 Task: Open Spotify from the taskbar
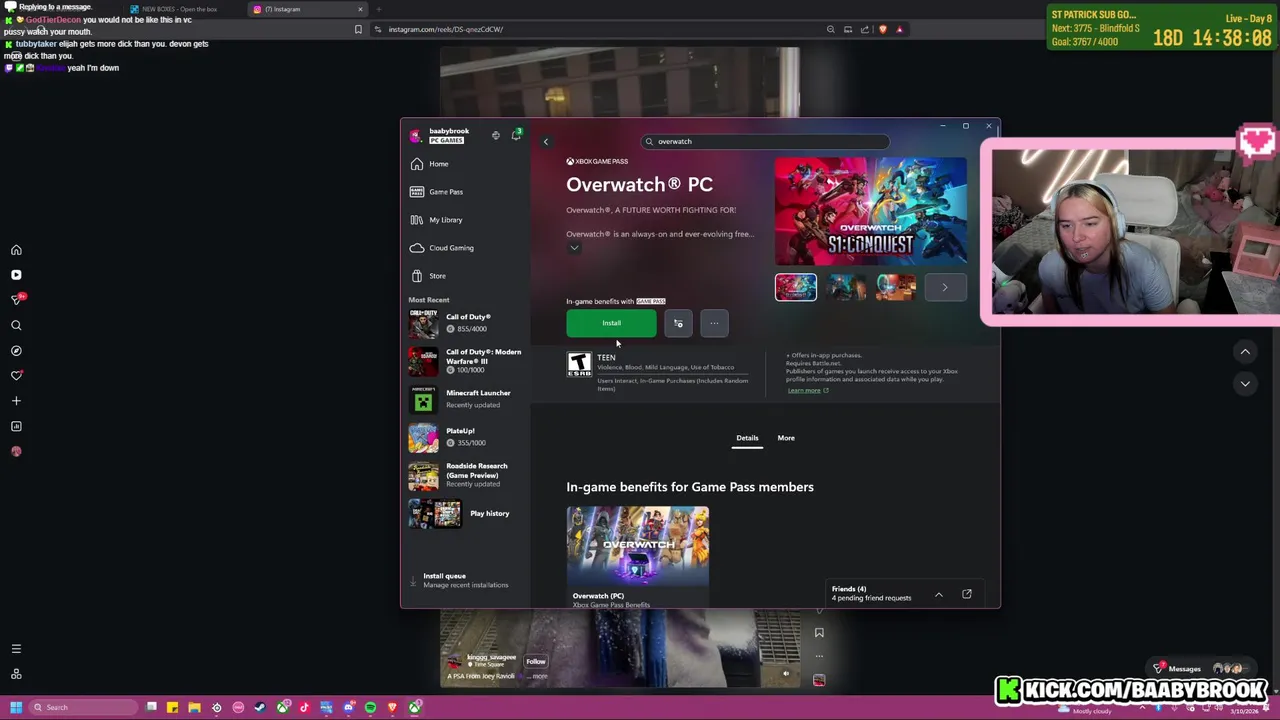click(370, 708)
